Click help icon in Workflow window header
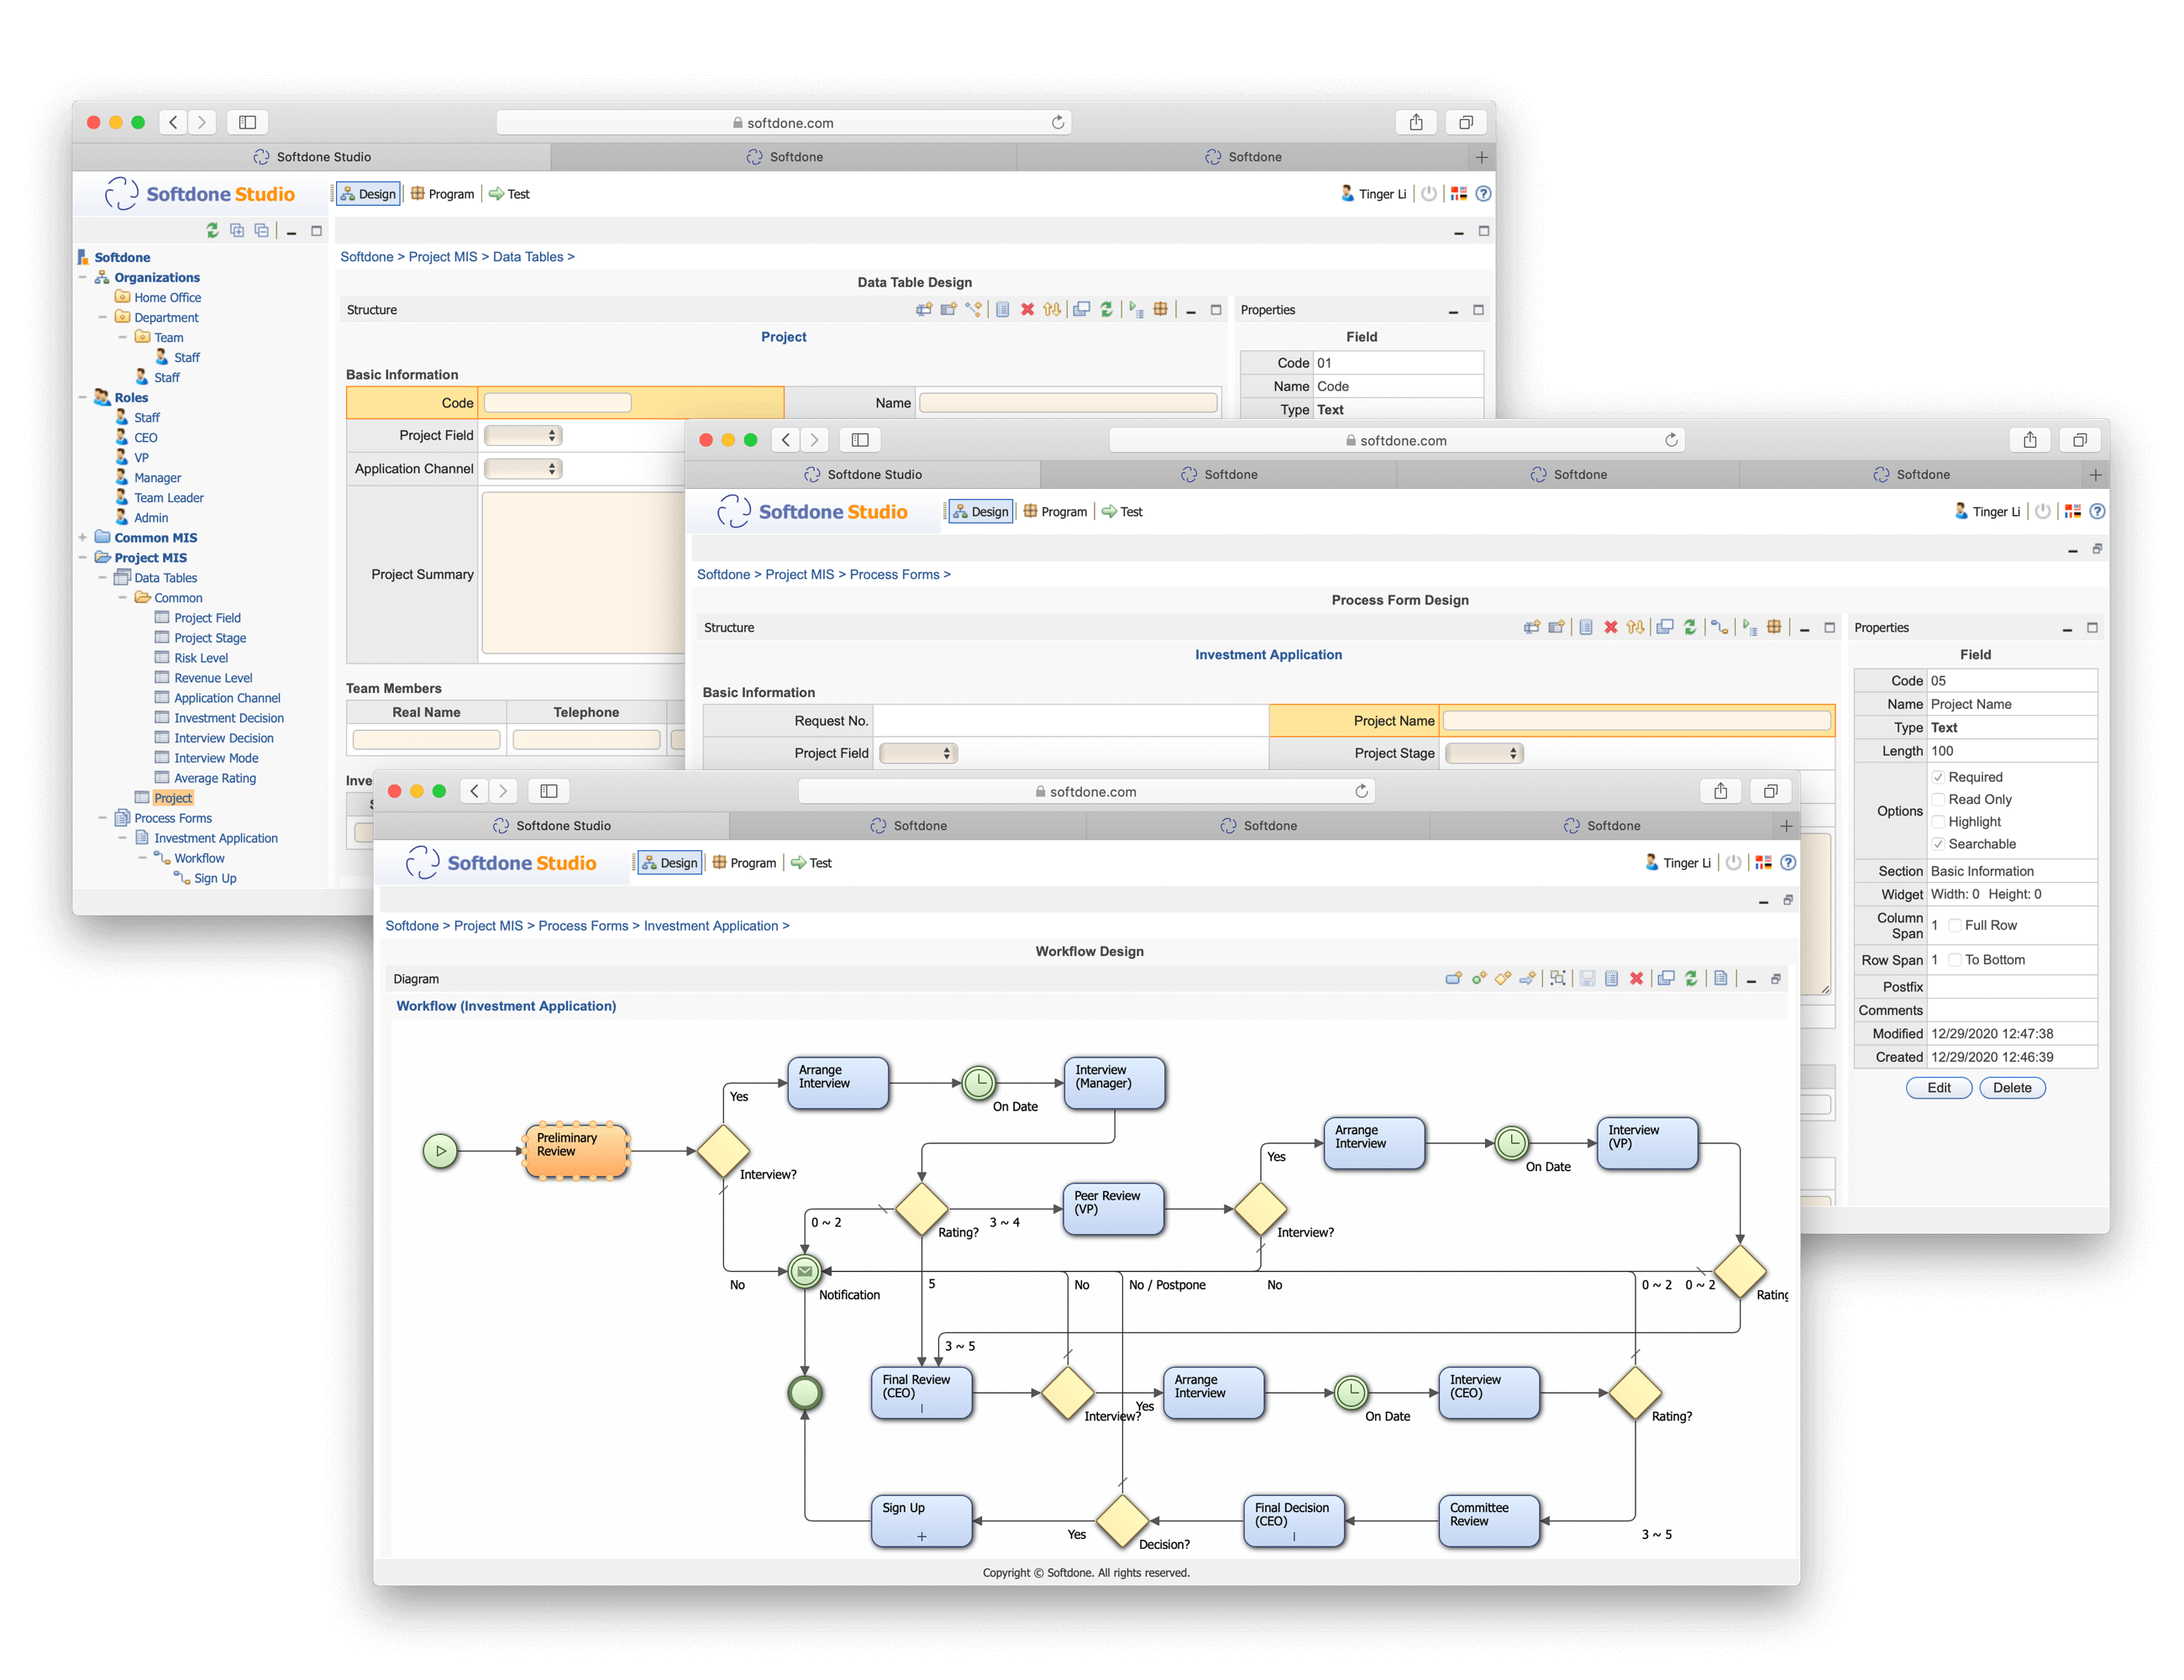This screenshot has width=2184, height=1680. point(1788,863)
